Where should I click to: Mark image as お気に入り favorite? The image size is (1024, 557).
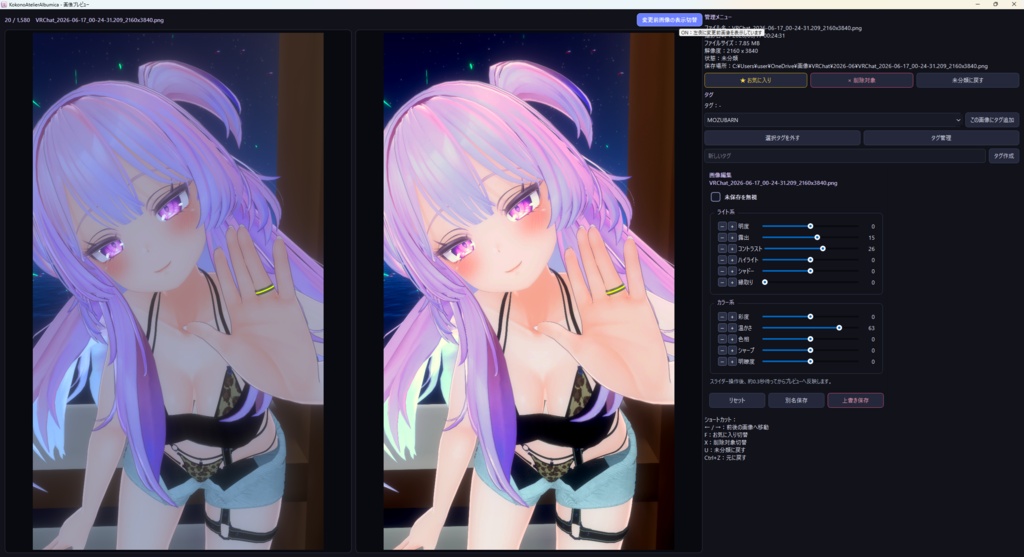(x=756, y=80)
